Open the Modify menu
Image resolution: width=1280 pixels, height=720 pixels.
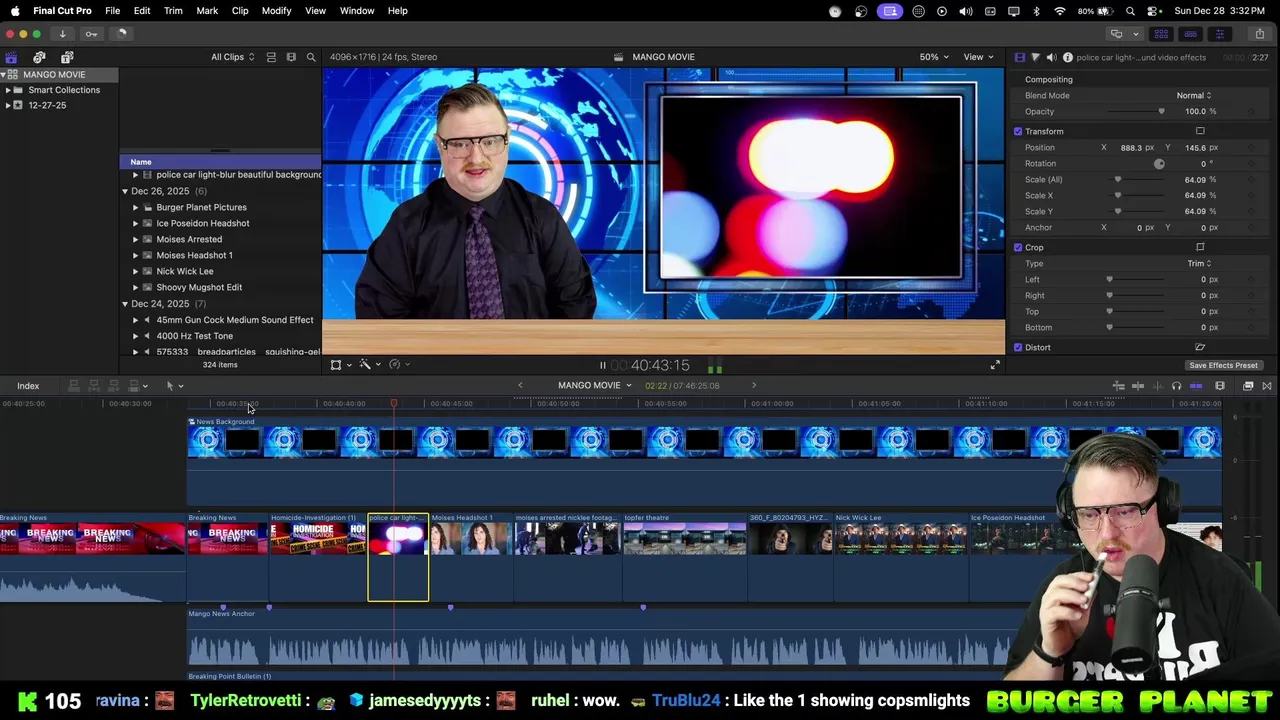(x=276, y=11)
